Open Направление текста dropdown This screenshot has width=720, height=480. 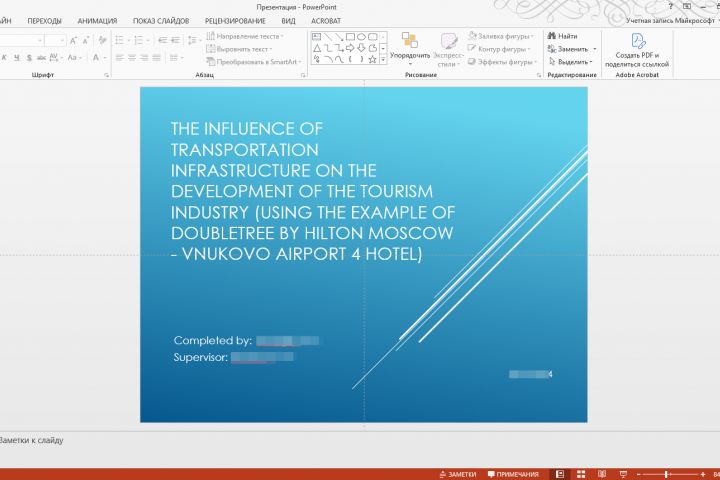(x=245, y=36)
